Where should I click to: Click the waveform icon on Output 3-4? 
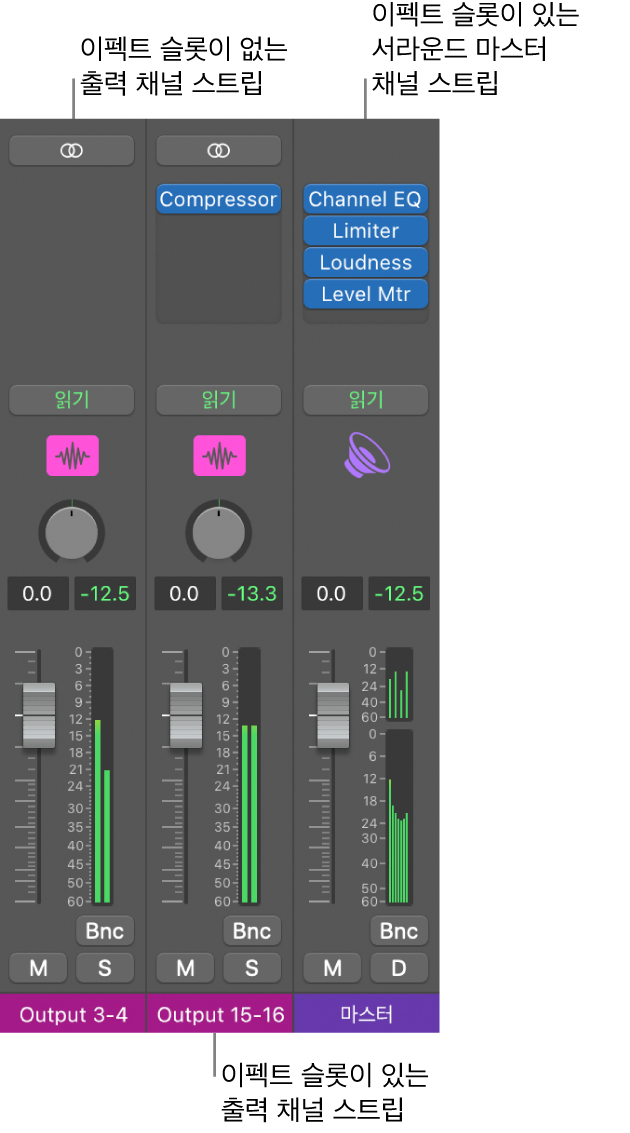(72, 455)
